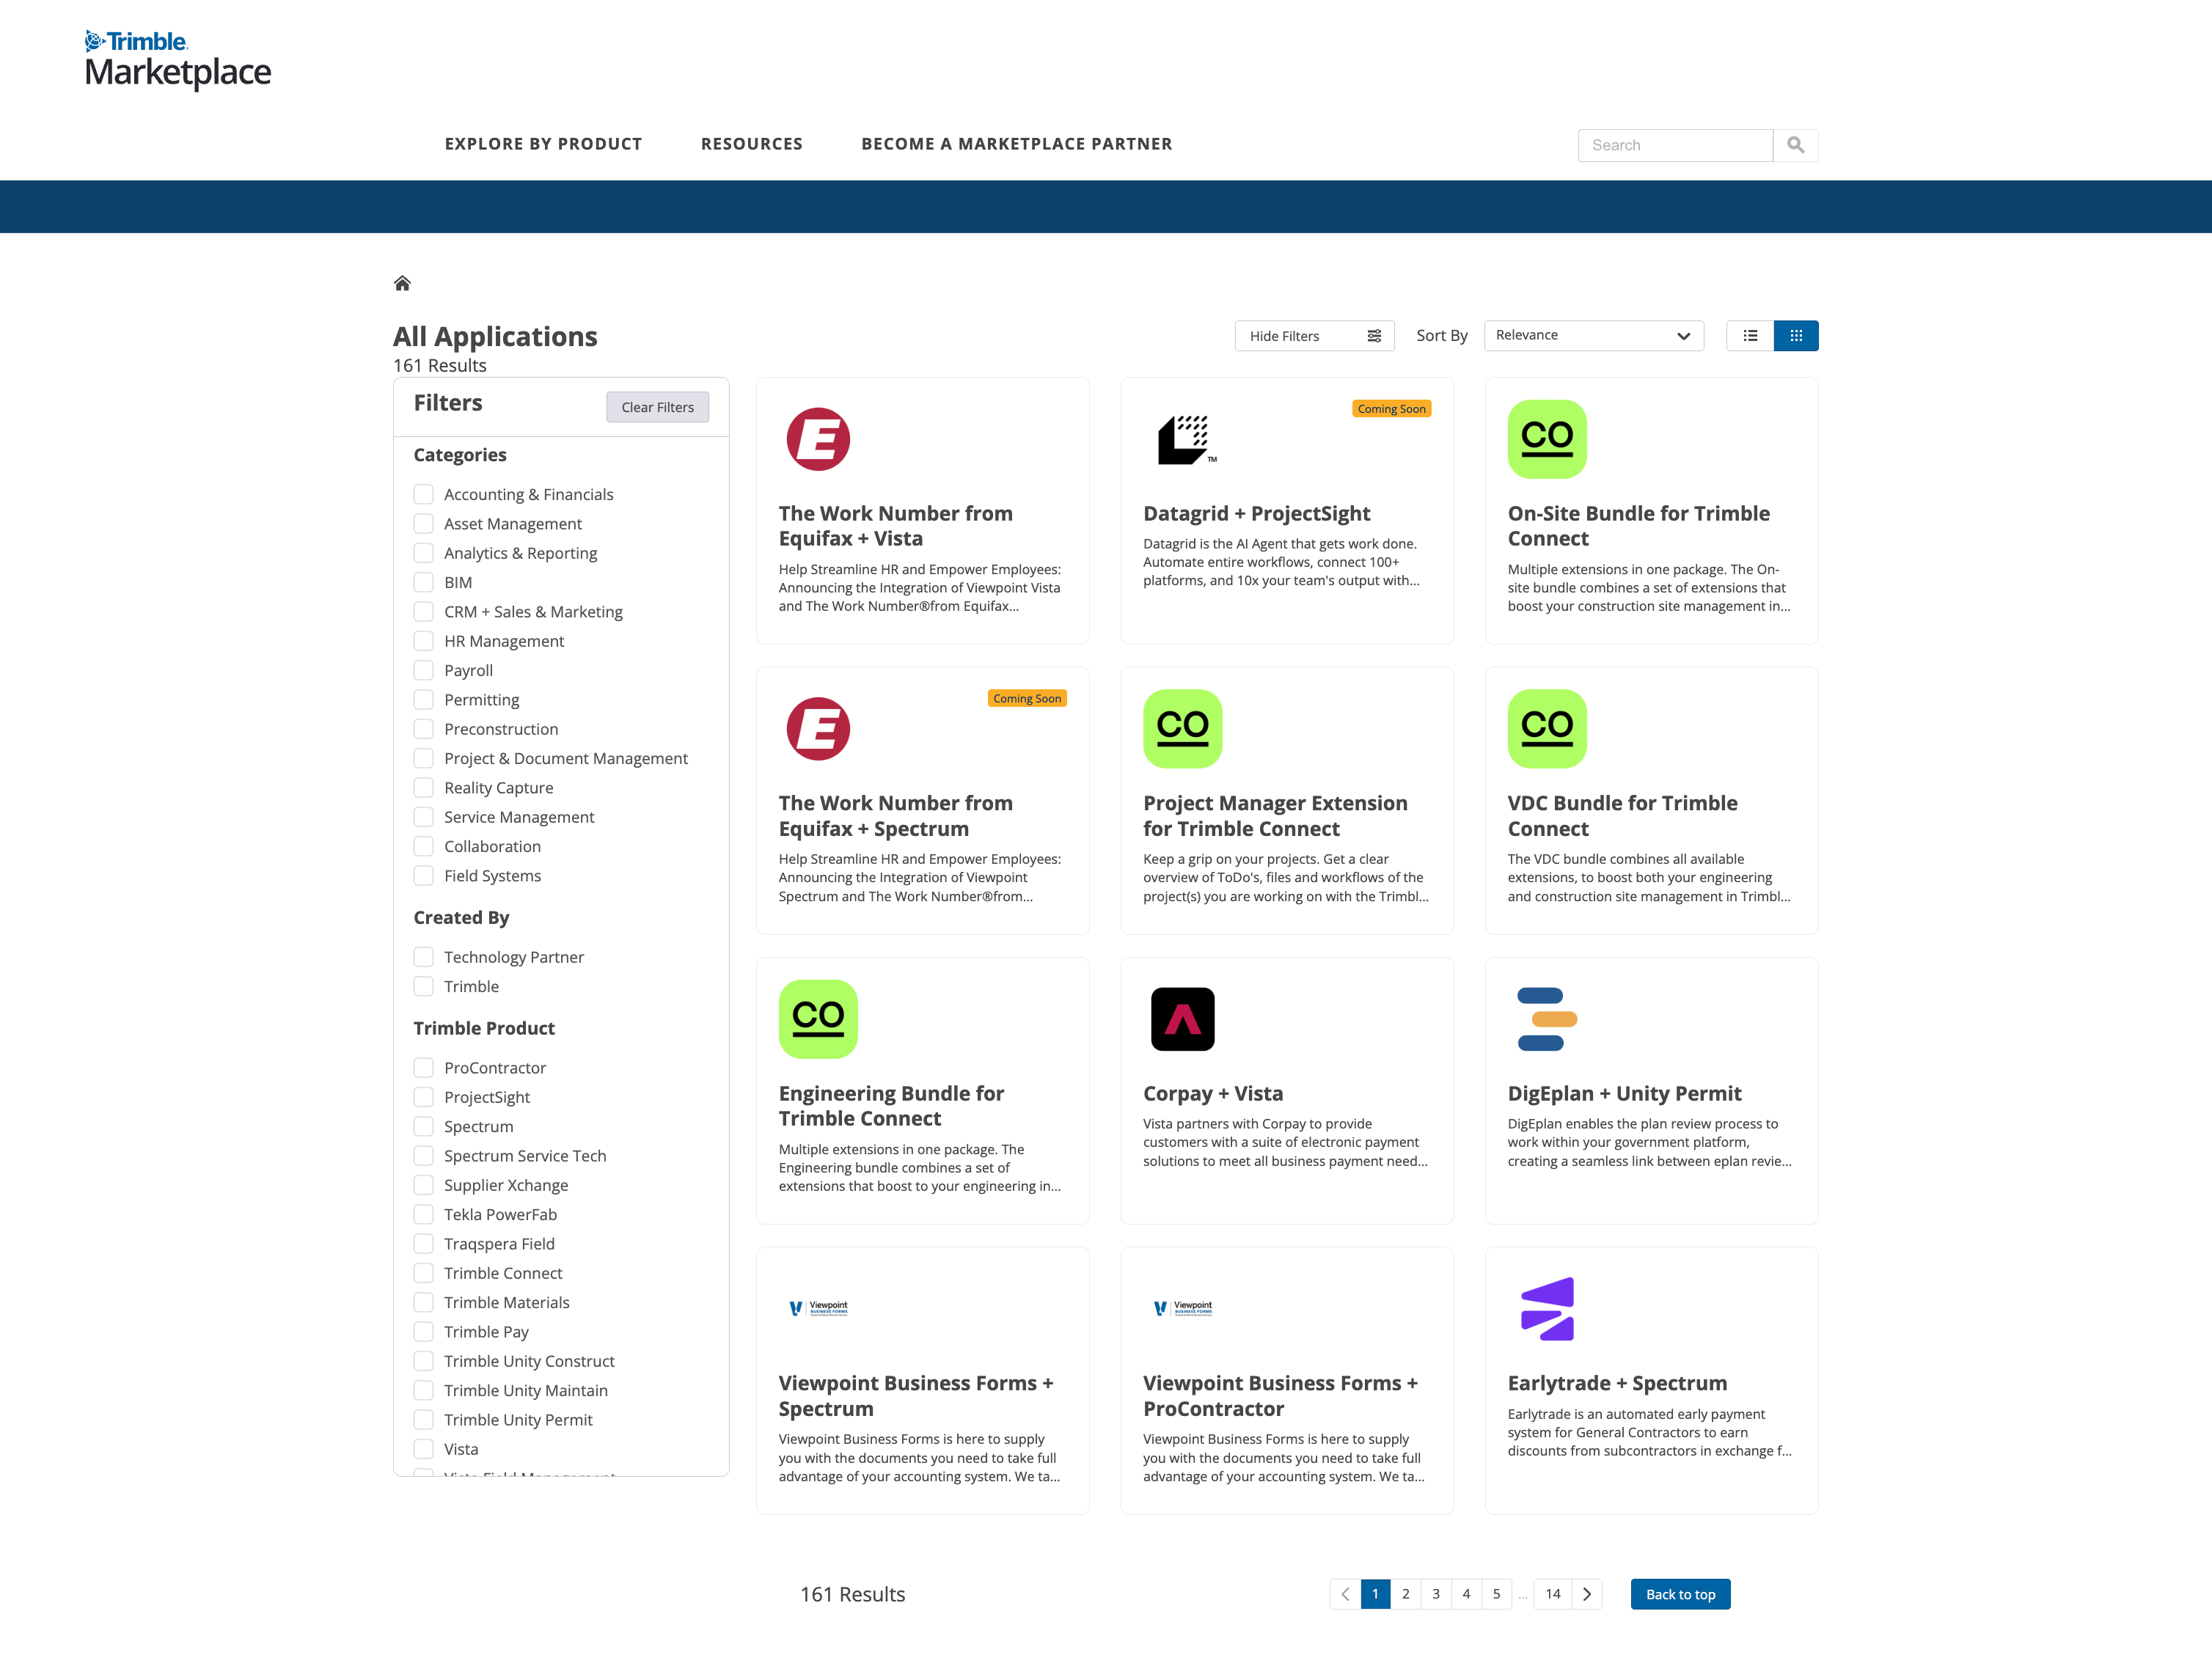Switch to list view layout
This screenshot has width=2212, height=1677.
(x=1749, y=336)
